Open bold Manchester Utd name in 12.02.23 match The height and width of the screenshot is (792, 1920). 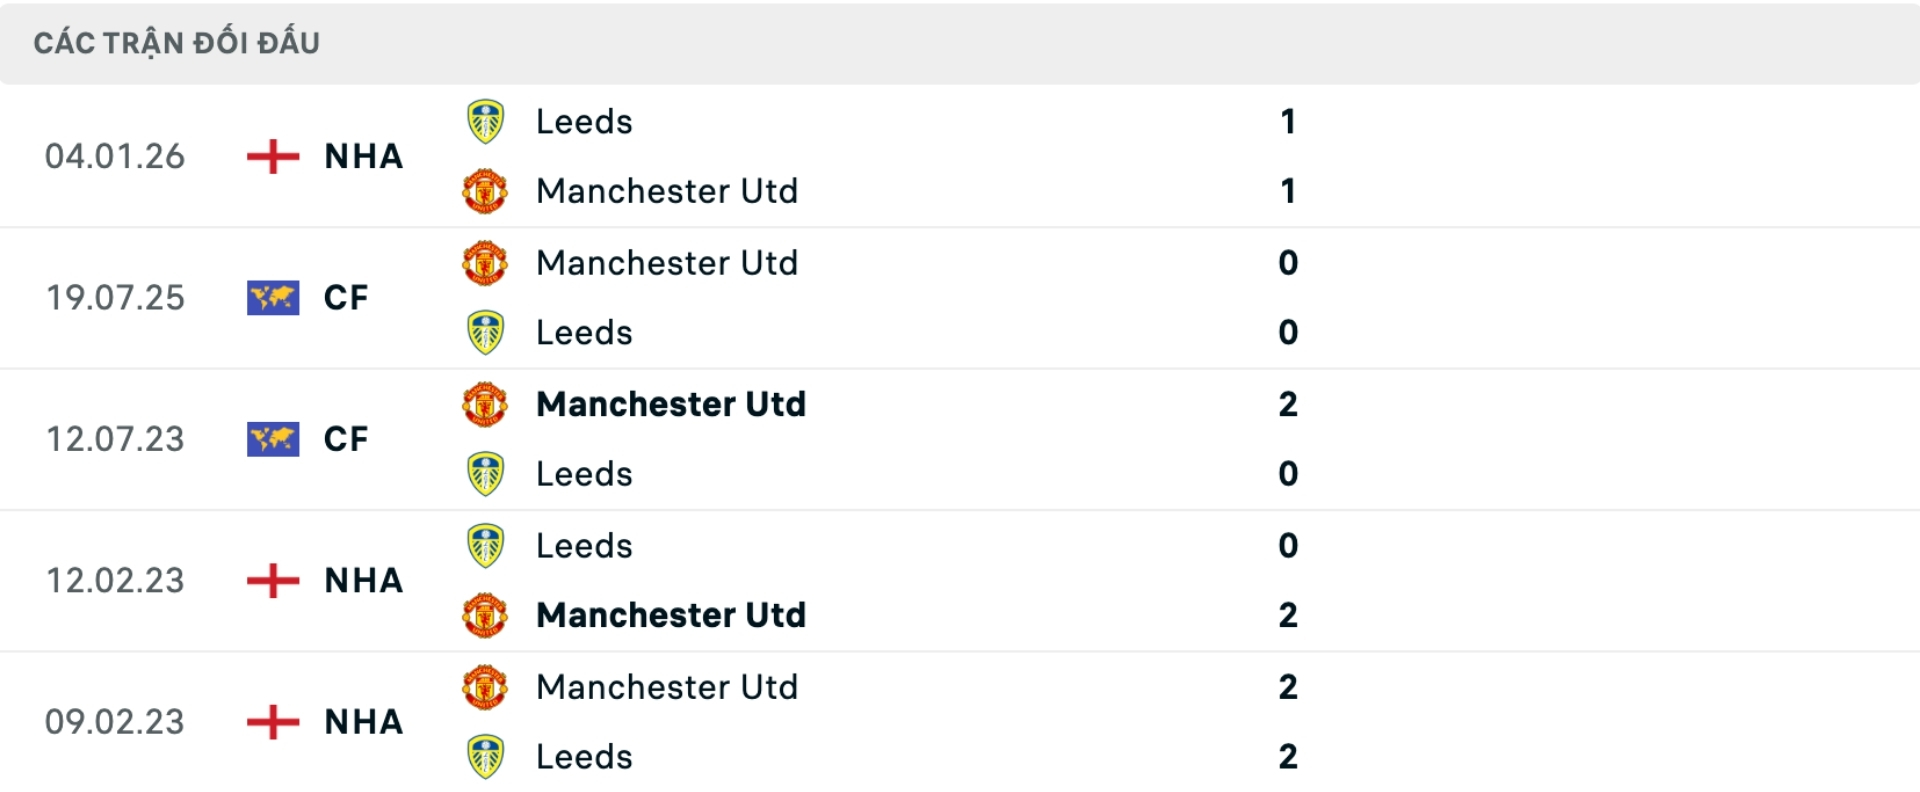(x=670, y=615)
